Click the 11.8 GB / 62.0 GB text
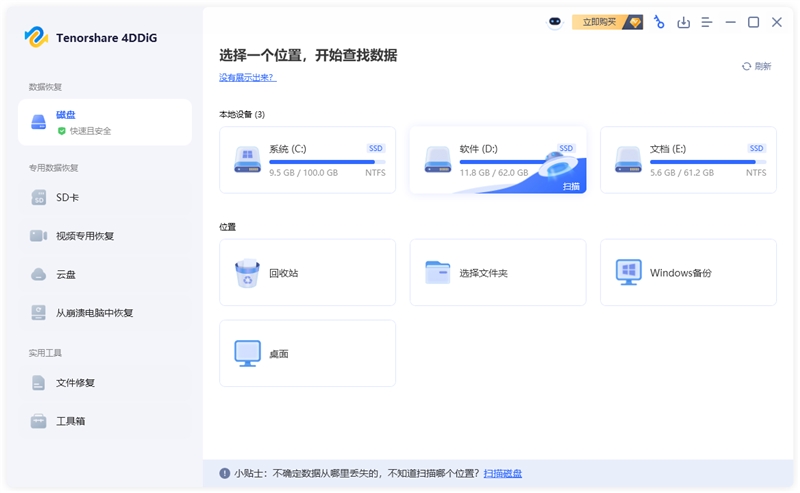Image resolution: width=800 pixels, height=493 pixels. pos(494,173)
